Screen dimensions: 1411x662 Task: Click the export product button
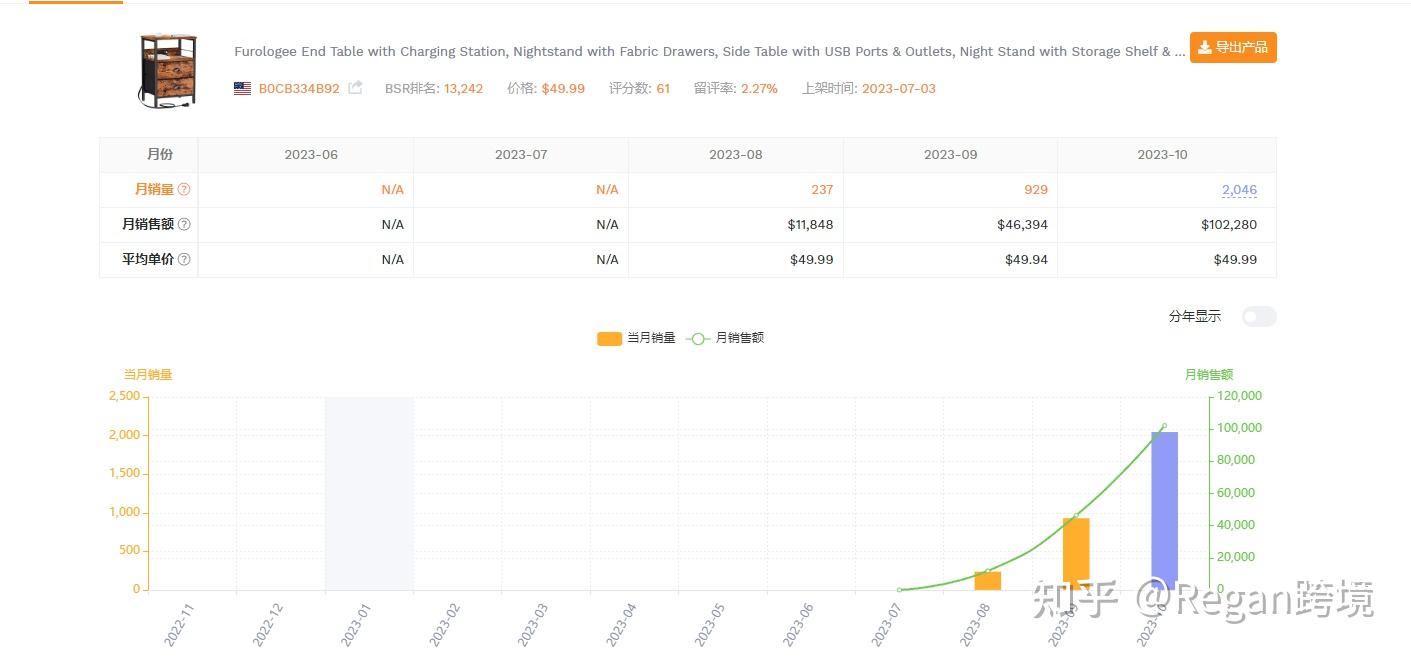1232,48
